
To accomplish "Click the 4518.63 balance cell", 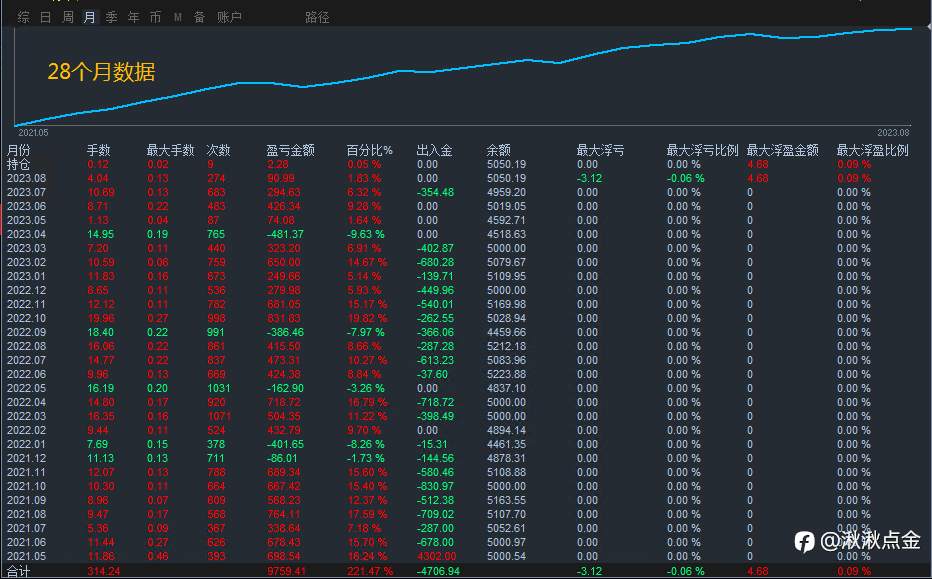I will click(x=506, y=234).
